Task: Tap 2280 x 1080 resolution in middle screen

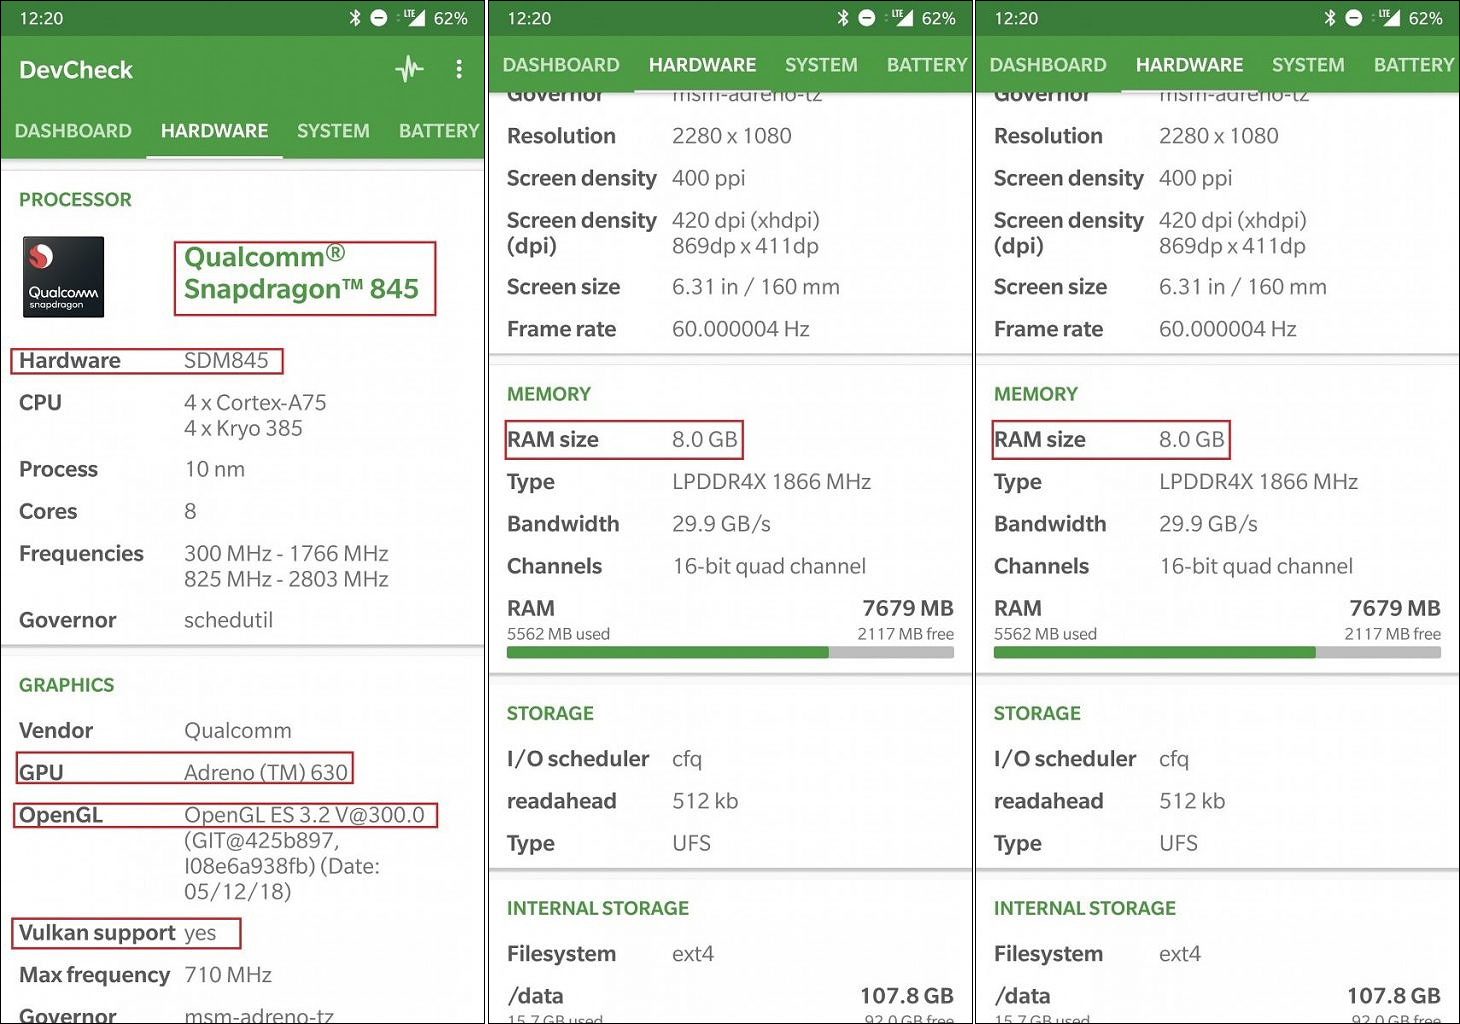Action: [x=731, y=136]
